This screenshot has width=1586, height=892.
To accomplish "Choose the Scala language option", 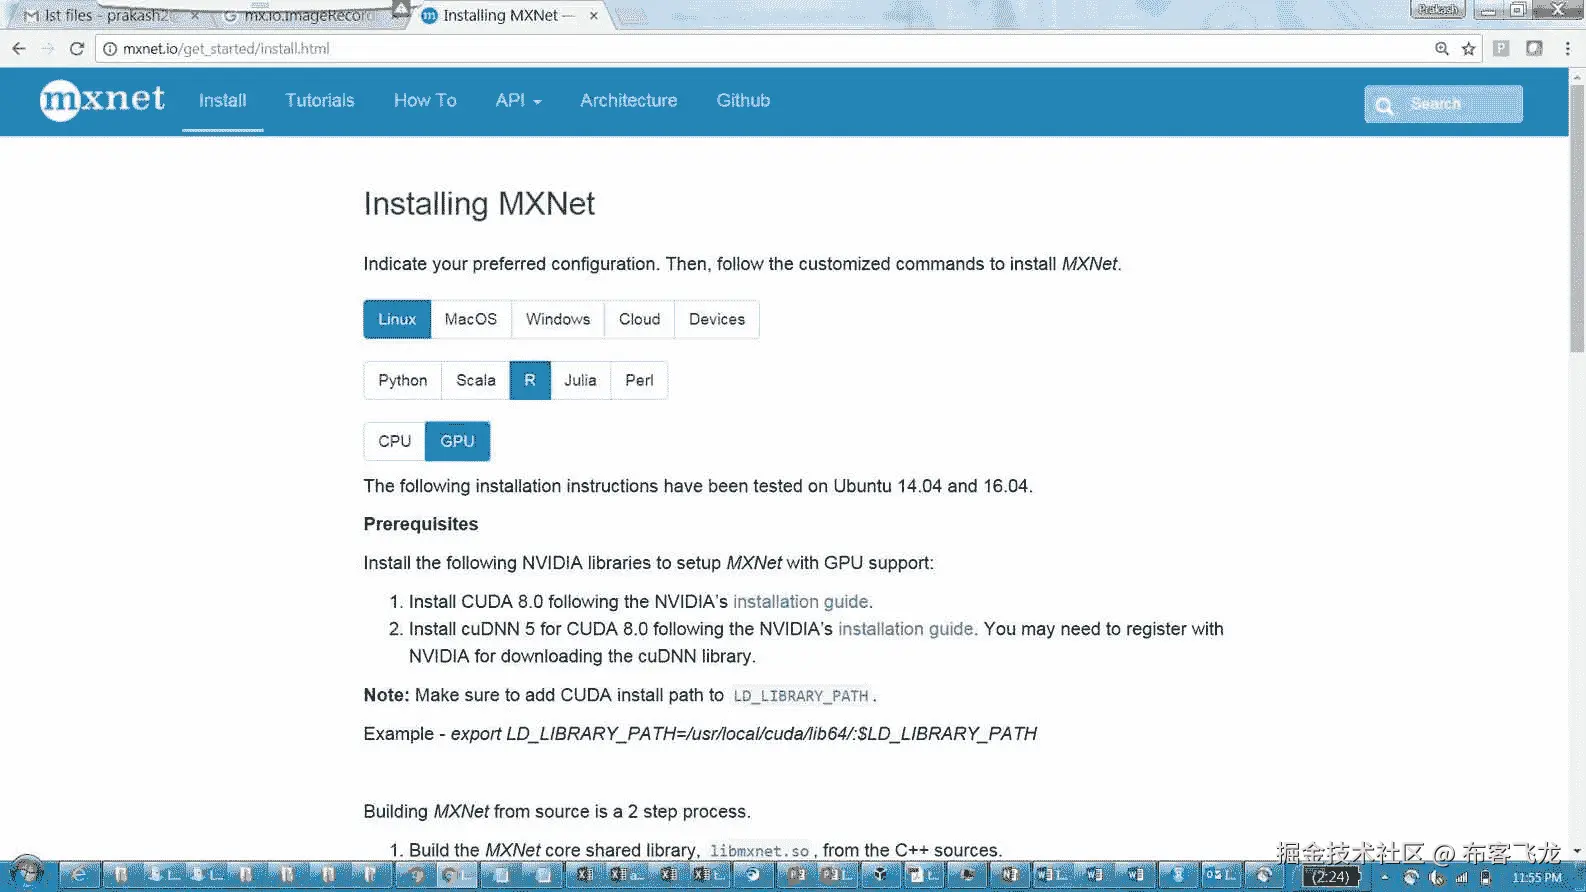I will (x=476, y=380).
